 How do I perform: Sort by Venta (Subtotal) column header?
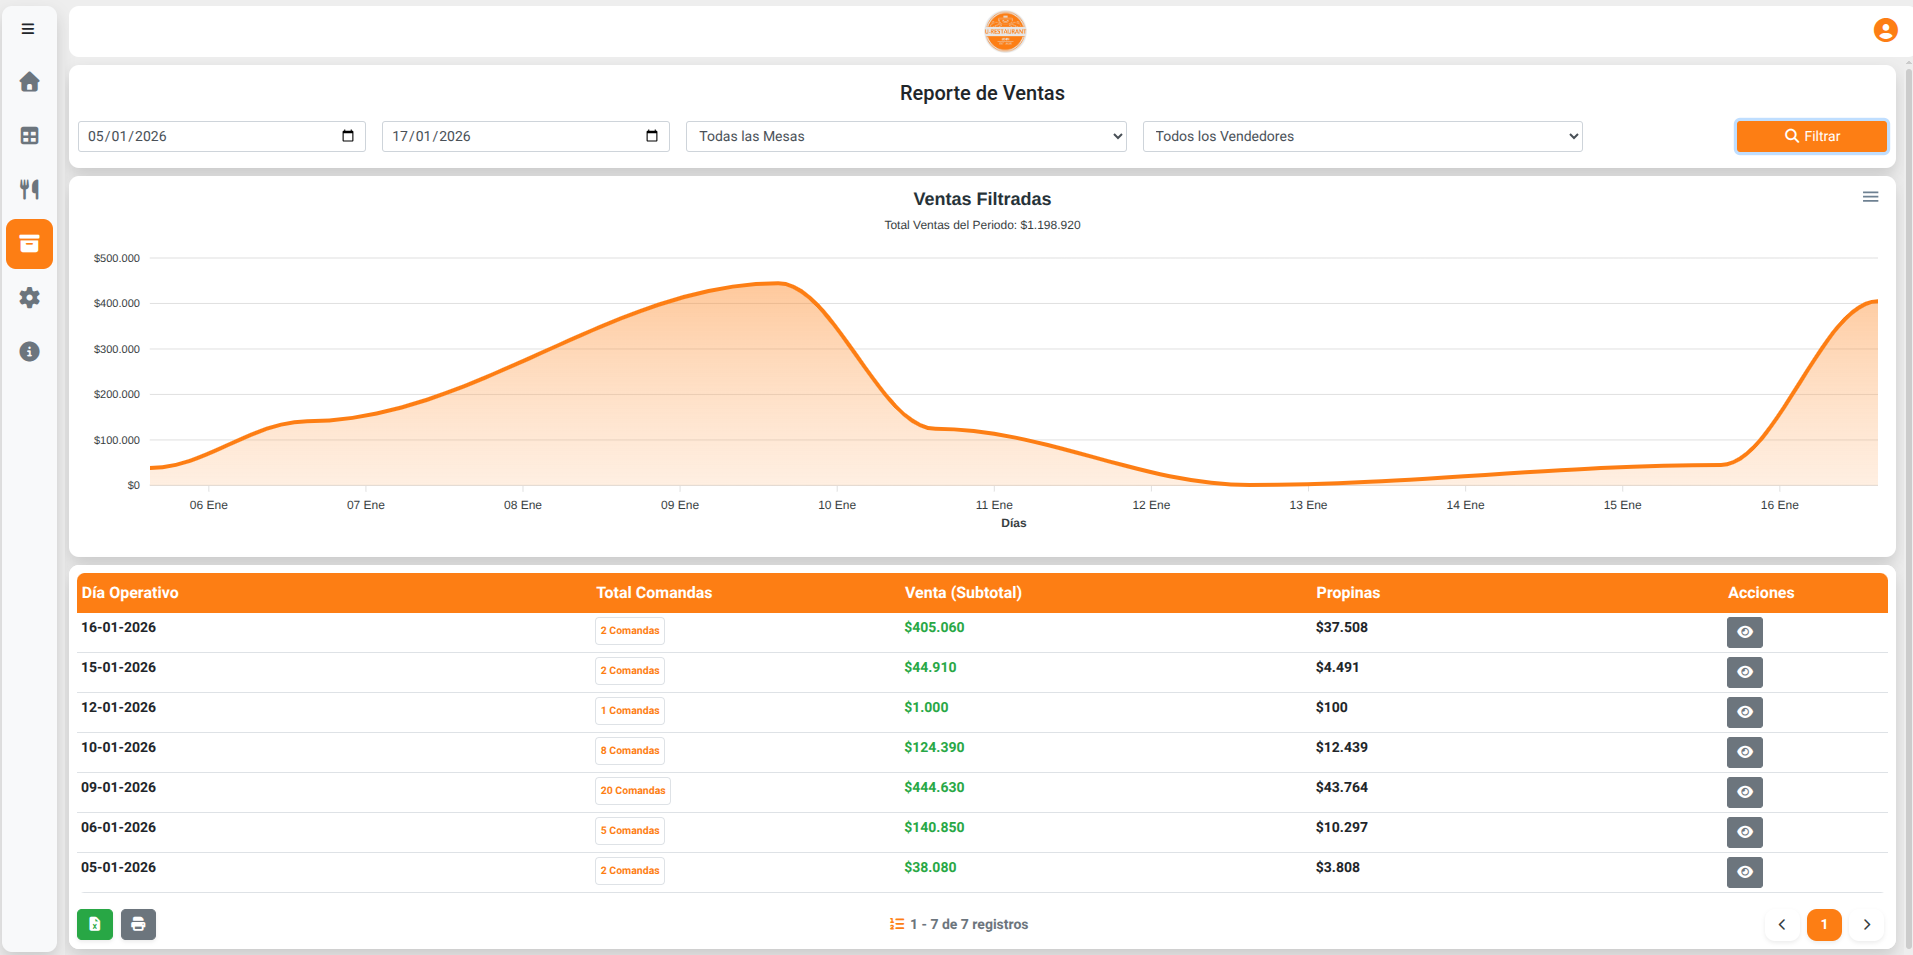pos(962,593)
